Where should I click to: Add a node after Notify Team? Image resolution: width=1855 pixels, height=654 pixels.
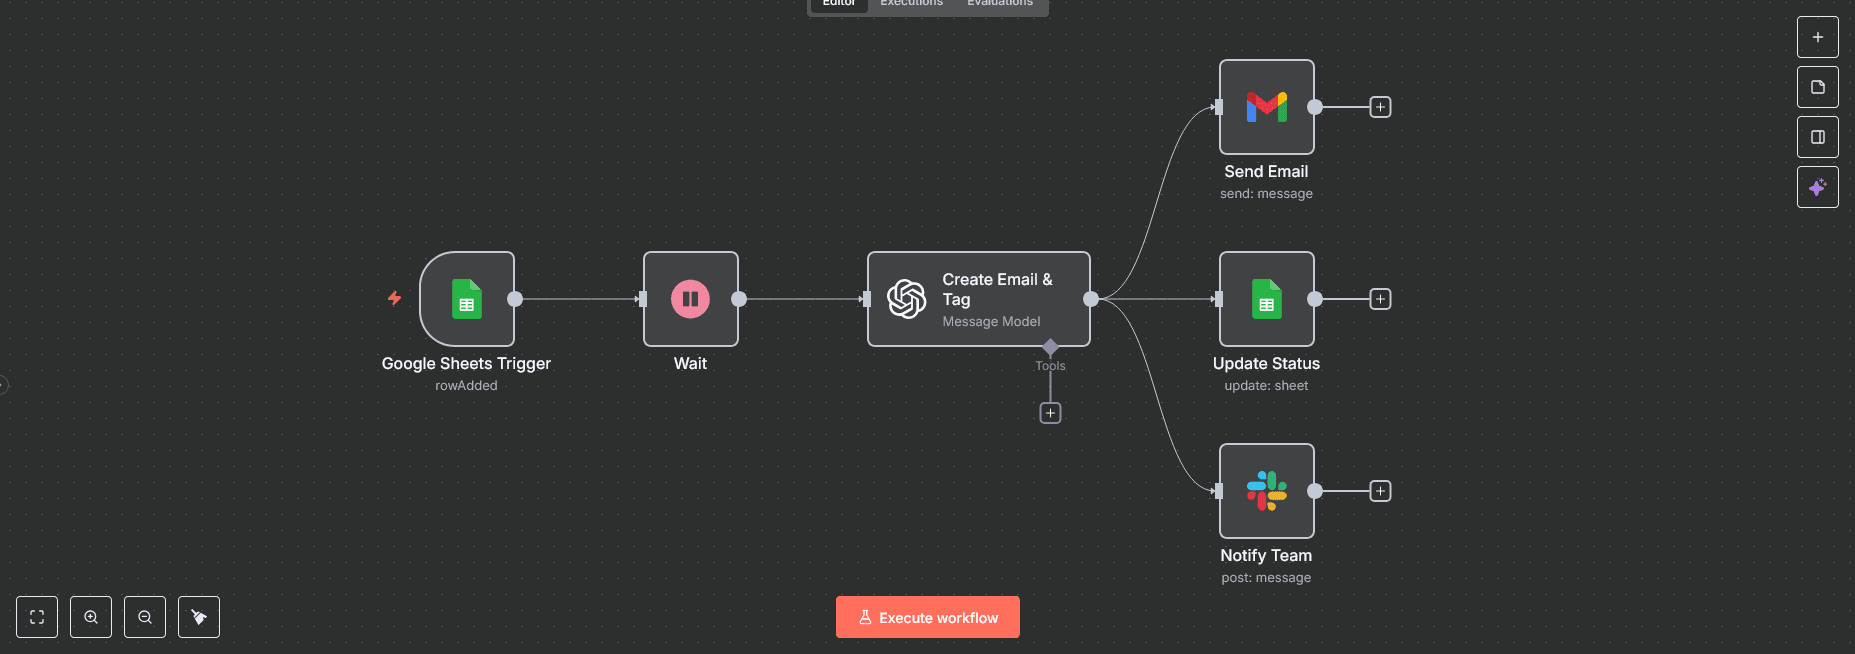click(x=1380, y=491)
